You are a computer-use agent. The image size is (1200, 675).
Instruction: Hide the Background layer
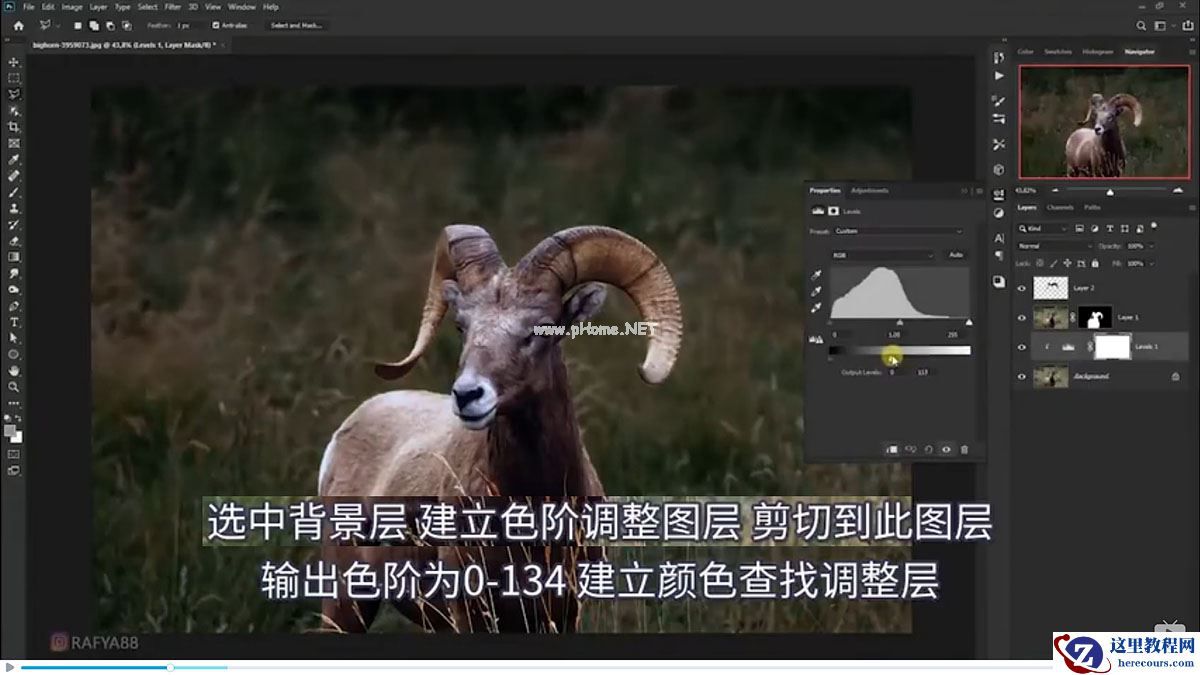click(1021, 376)
